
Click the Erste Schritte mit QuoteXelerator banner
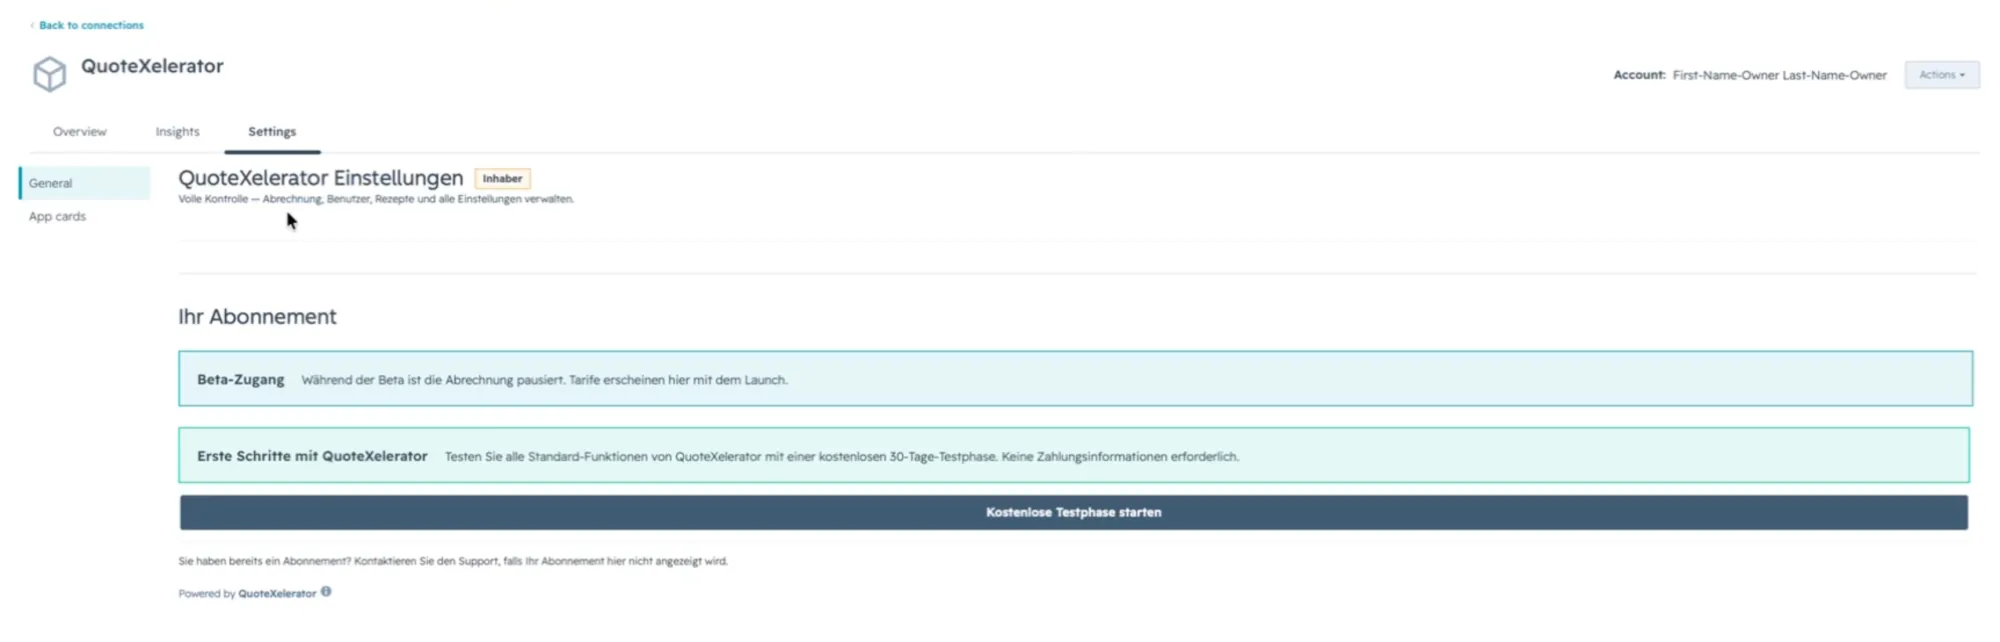1074,456
